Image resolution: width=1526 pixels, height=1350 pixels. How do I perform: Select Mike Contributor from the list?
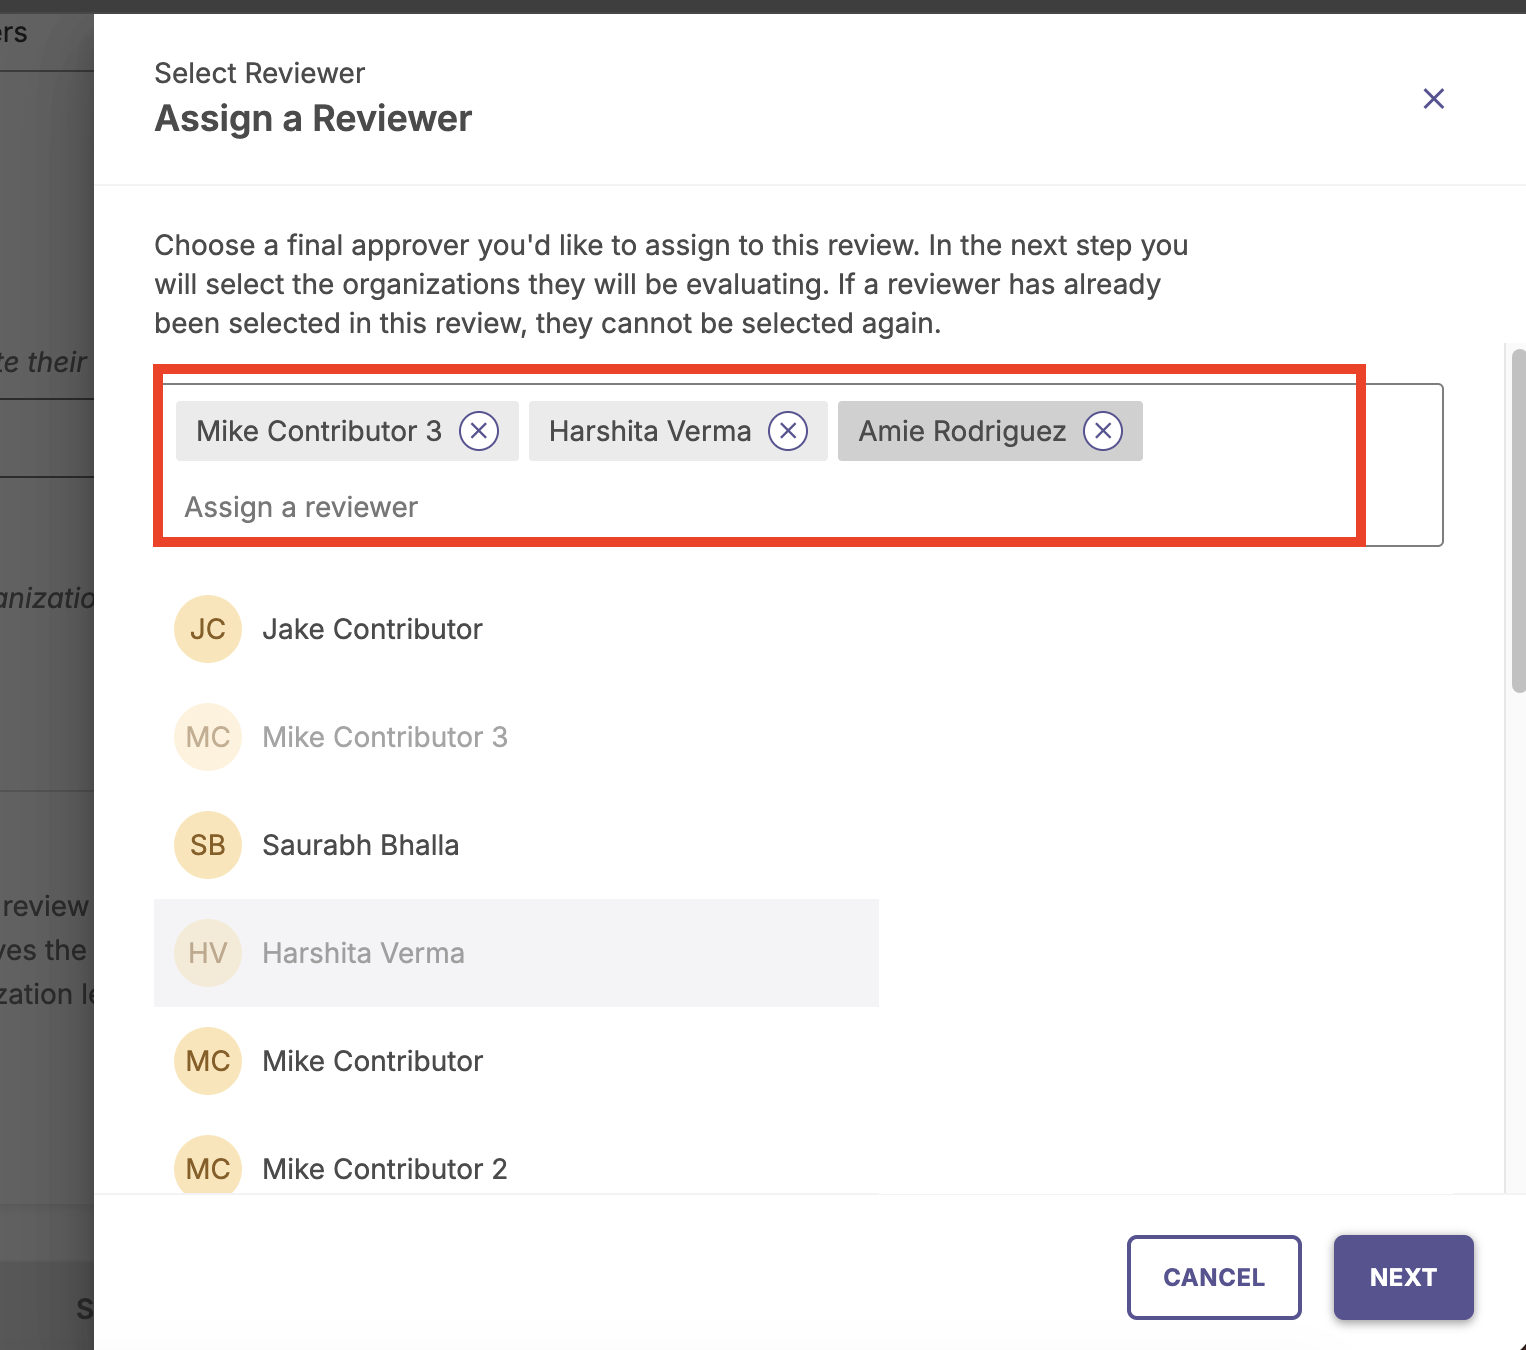pyautogui.click(x=516, y=1061)
